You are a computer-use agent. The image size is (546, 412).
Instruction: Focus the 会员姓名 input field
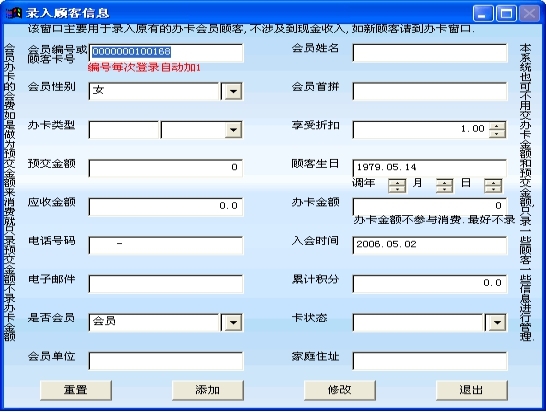click(430, 53)
